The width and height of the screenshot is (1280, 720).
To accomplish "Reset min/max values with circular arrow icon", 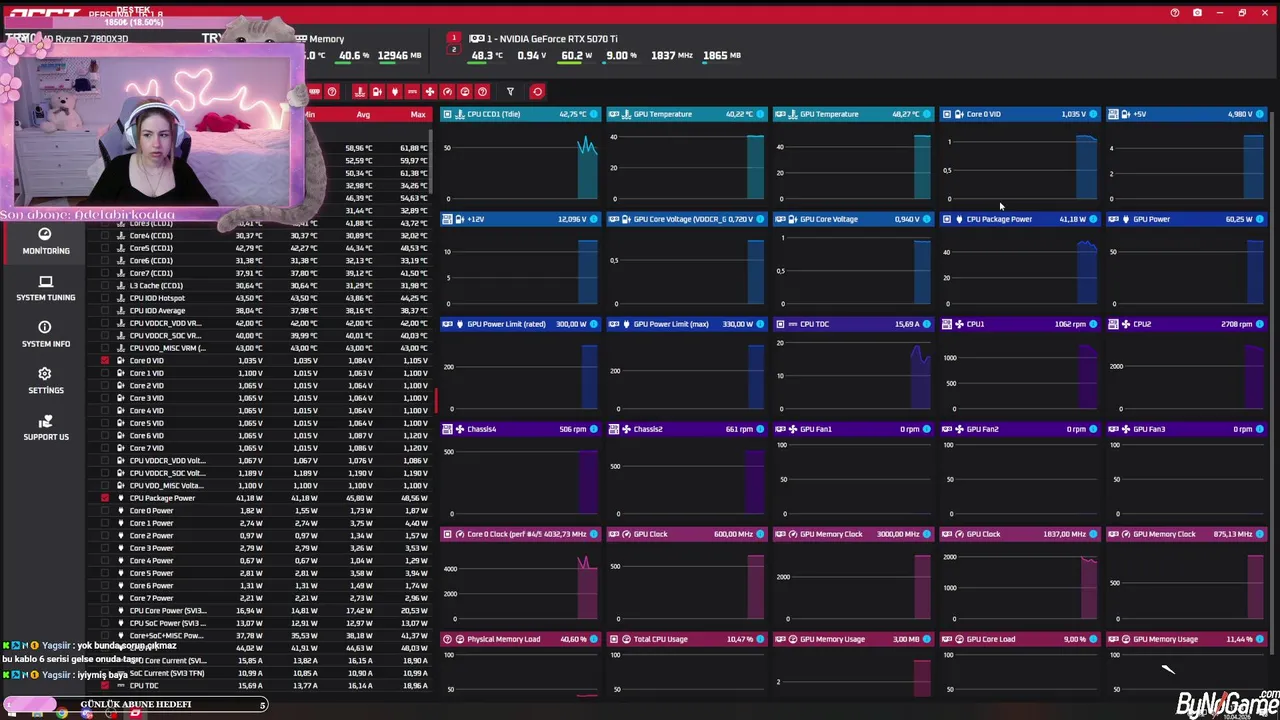I will [x=537, y=92].
